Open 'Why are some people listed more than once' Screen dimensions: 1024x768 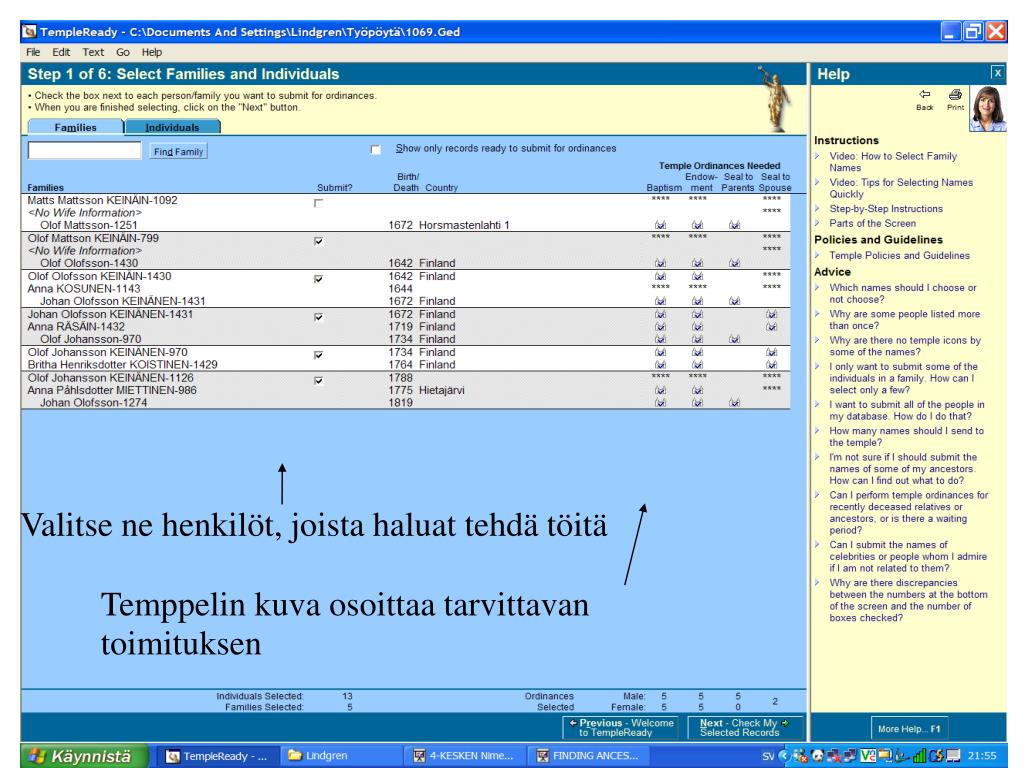click(904, 319)
